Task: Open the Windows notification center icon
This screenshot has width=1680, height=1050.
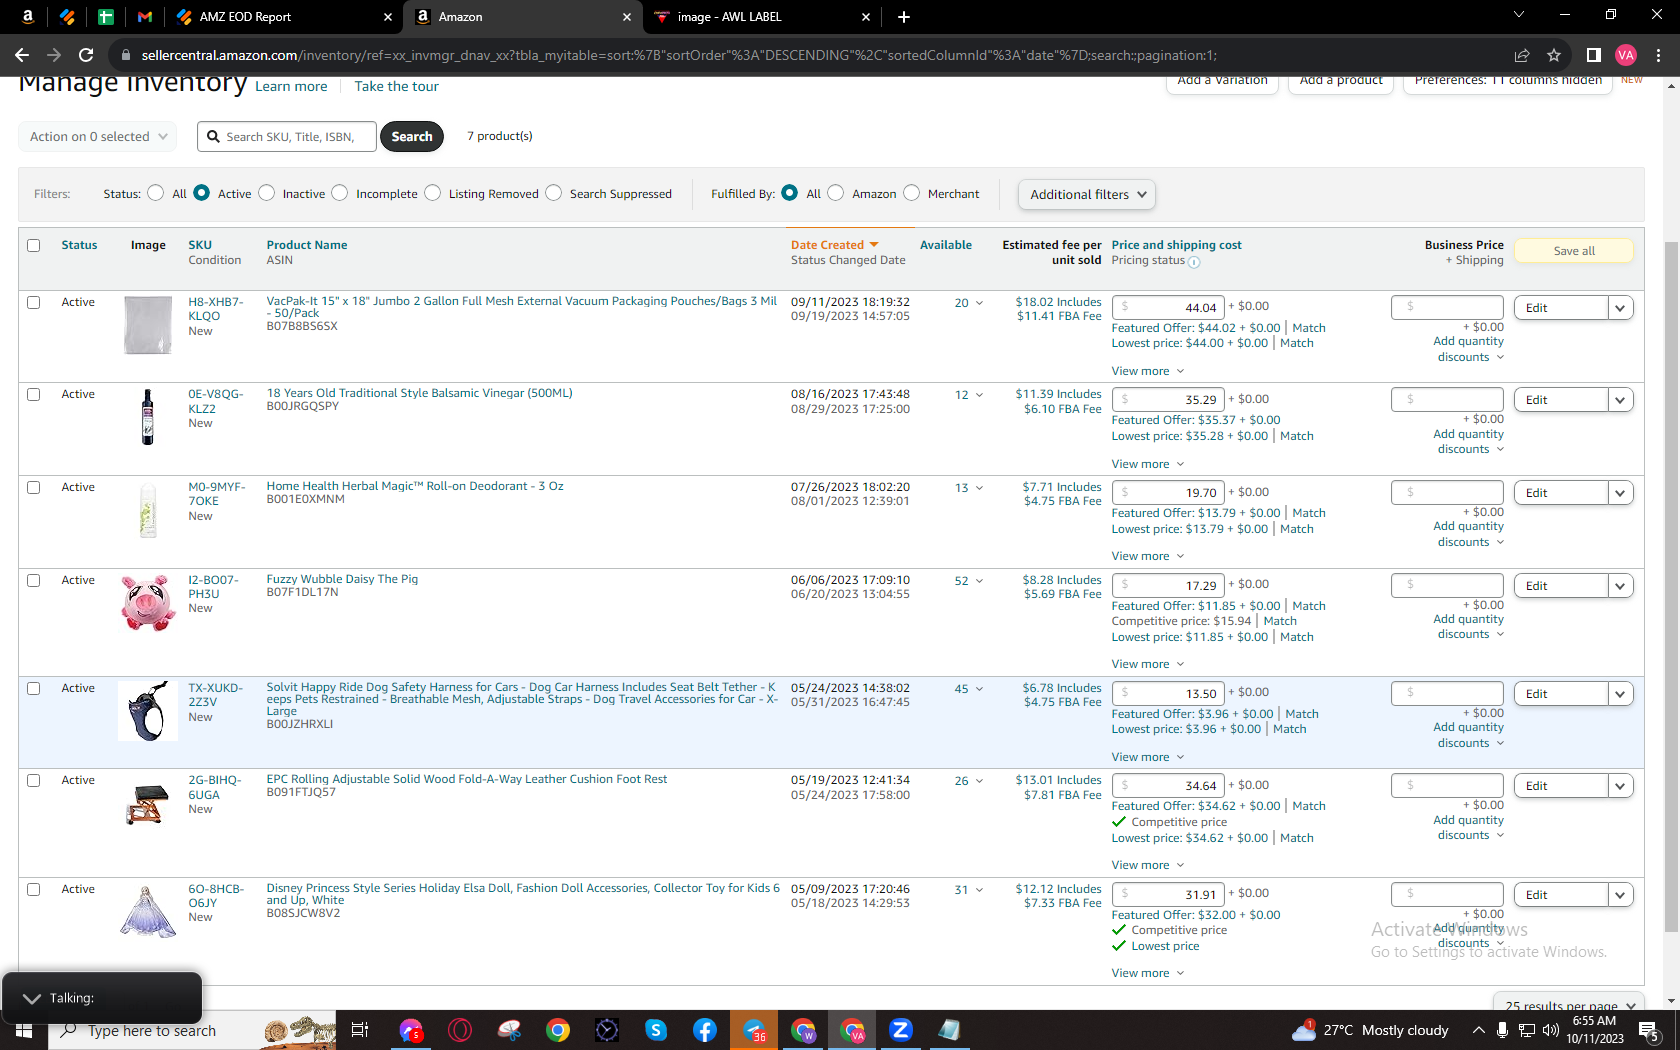Action: tap(1649, 1030)
